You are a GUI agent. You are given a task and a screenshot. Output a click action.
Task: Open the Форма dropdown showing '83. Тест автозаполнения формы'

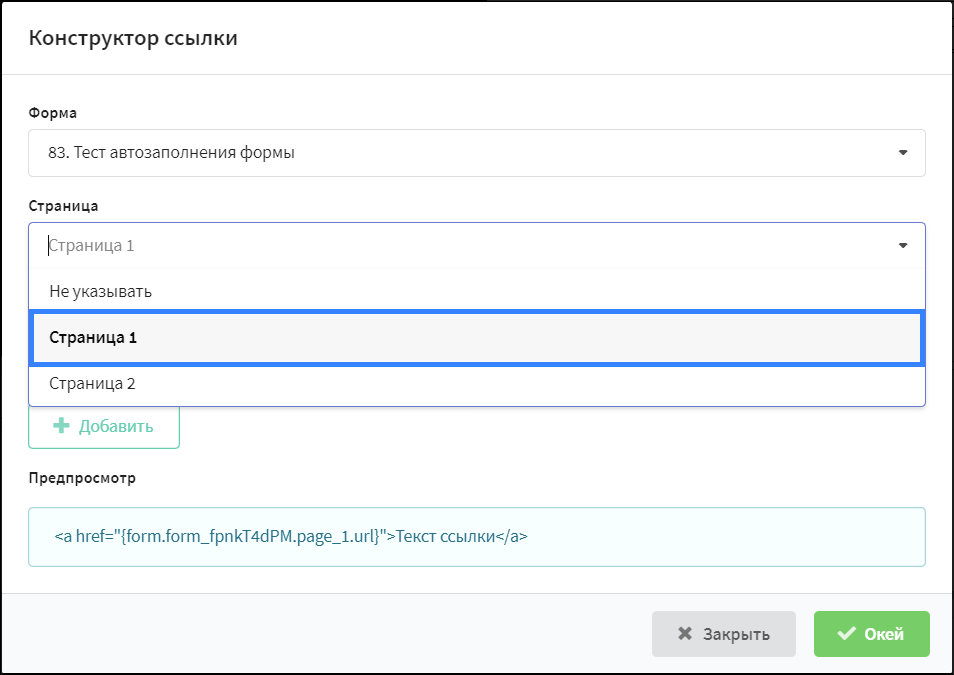(x=477, y=153)
